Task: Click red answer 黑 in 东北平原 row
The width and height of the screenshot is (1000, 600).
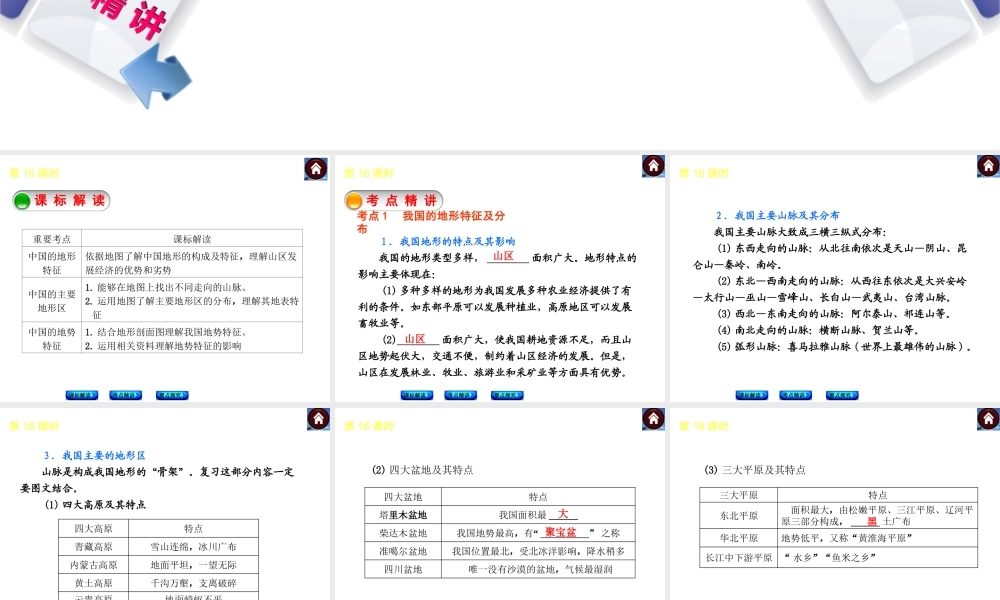Action: coord(872,521)
